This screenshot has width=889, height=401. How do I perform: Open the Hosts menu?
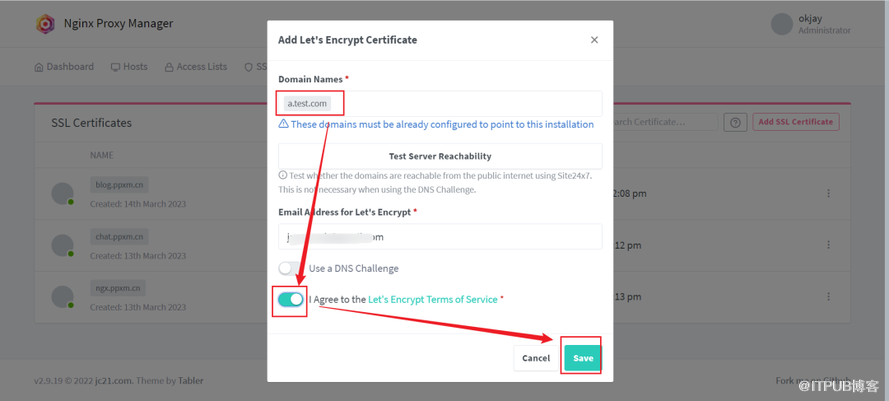pos(129,67)
